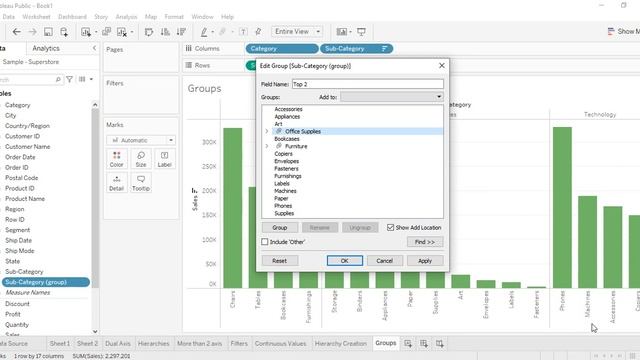Image resolution: width=640 pixels, height=360 pixels.
Task: Click the Label card in Marks
Action: [164, 159]
